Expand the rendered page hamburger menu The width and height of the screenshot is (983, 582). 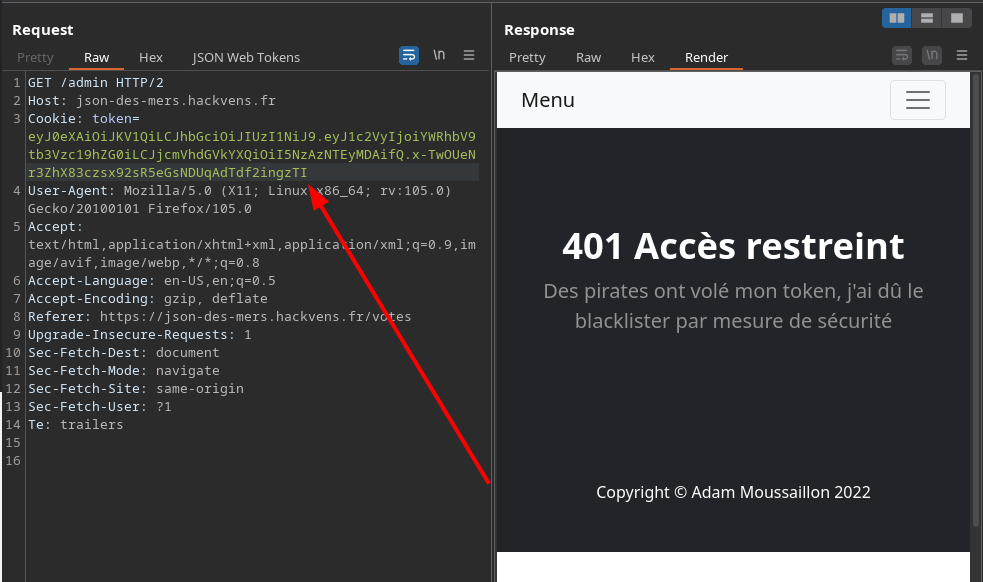coord(917,100)
